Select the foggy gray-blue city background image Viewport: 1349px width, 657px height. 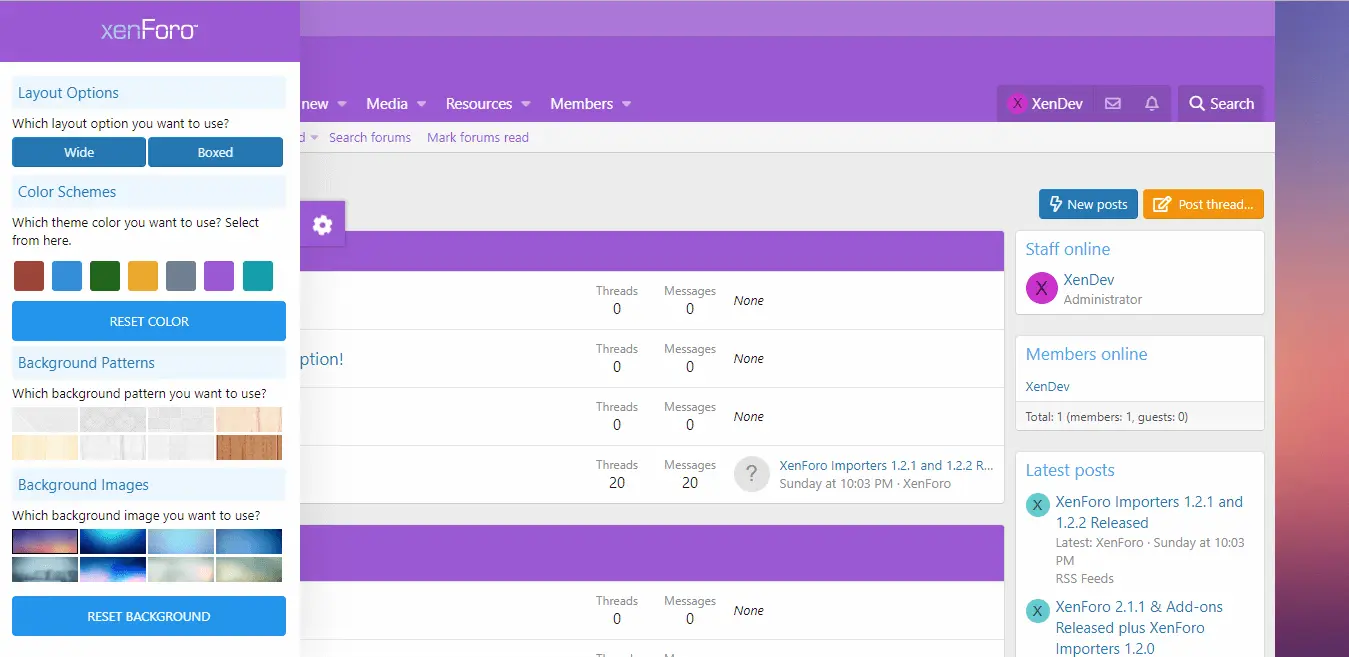pos(45,569)
